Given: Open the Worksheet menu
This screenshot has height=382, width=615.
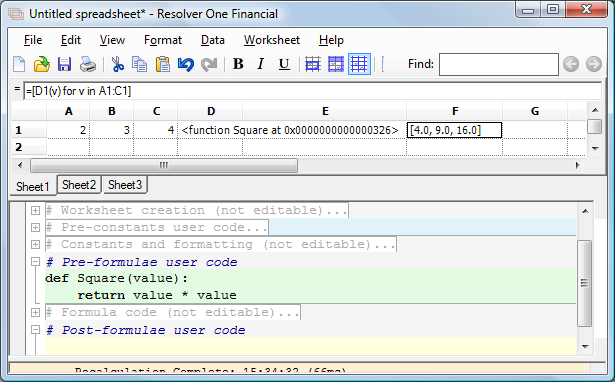Looking at the screenshot, I should tap(272, 40).
